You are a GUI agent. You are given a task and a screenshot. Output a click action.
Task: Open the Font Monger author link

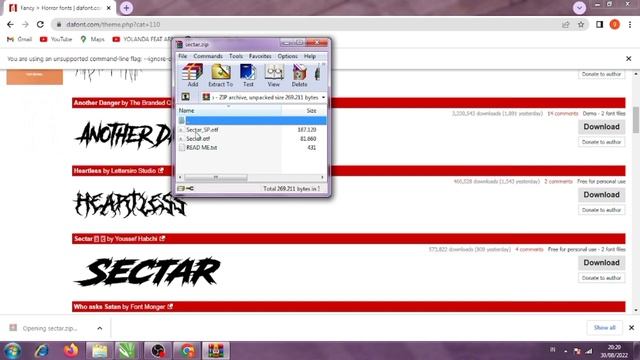pyautogui.click(x=148, y=307)
